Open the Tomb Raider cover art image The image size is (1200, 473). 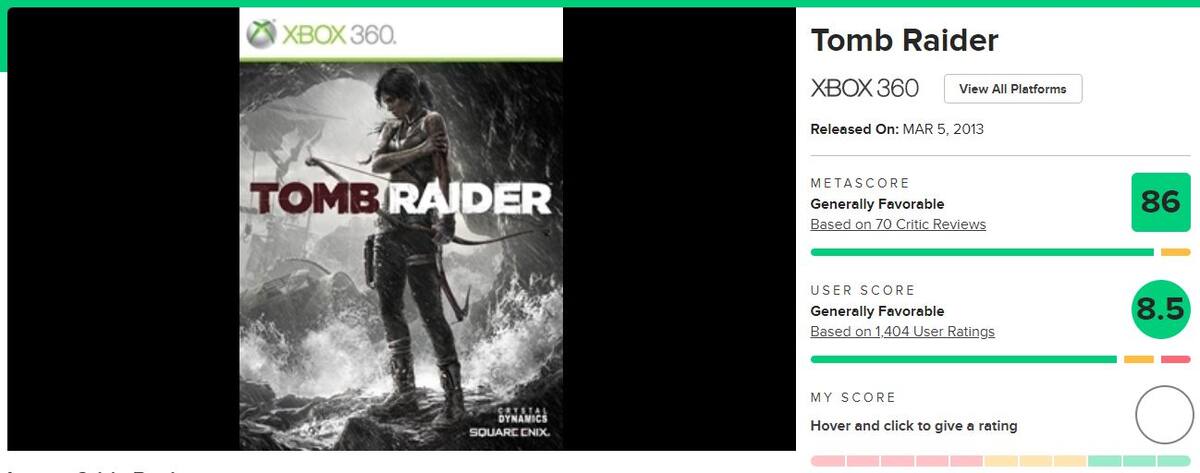[x=401, y=229]
